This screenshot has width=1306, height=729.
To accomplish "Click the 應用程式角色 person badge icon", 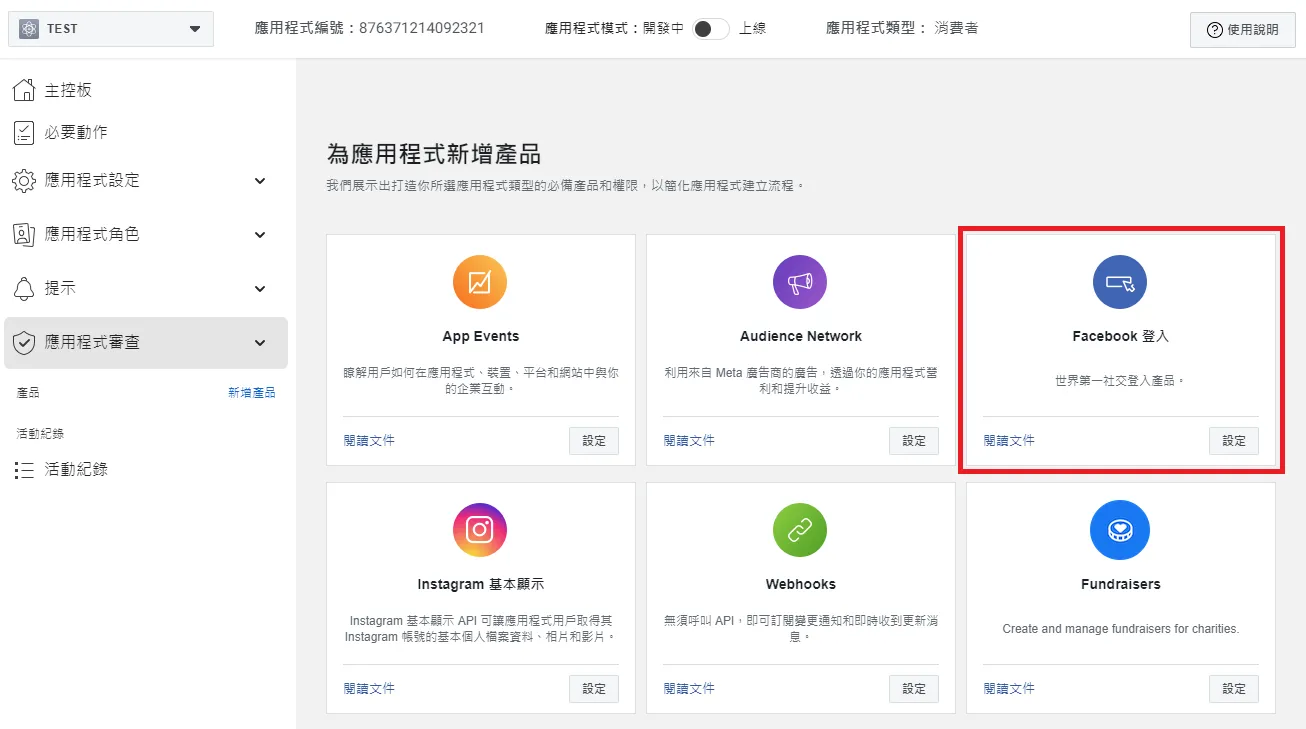I will [x=24, y=235].
